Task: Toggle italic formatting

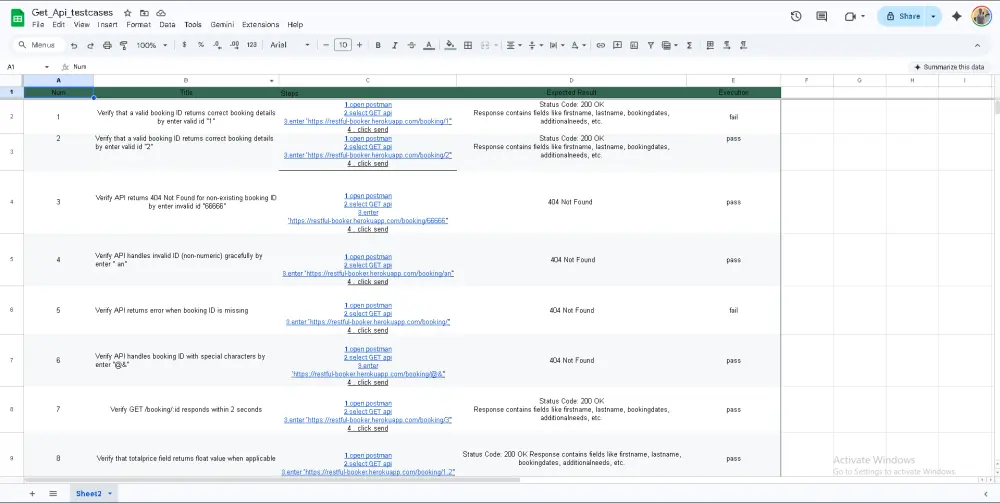Action: (x=395, y=45)
